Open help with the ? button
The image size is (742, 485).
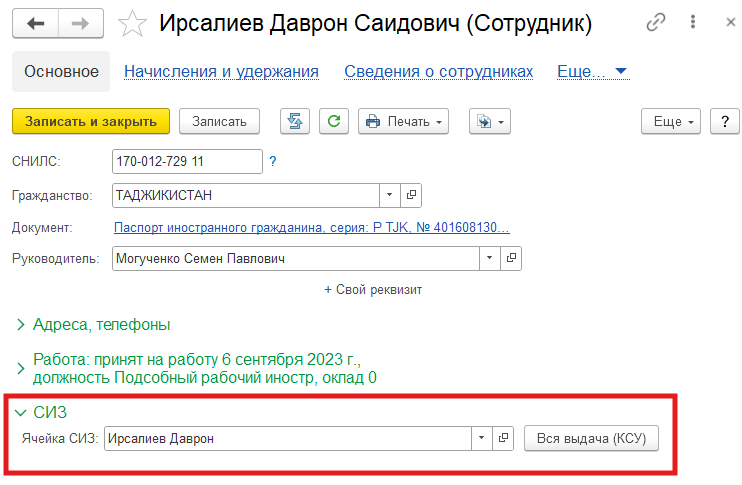724,122
